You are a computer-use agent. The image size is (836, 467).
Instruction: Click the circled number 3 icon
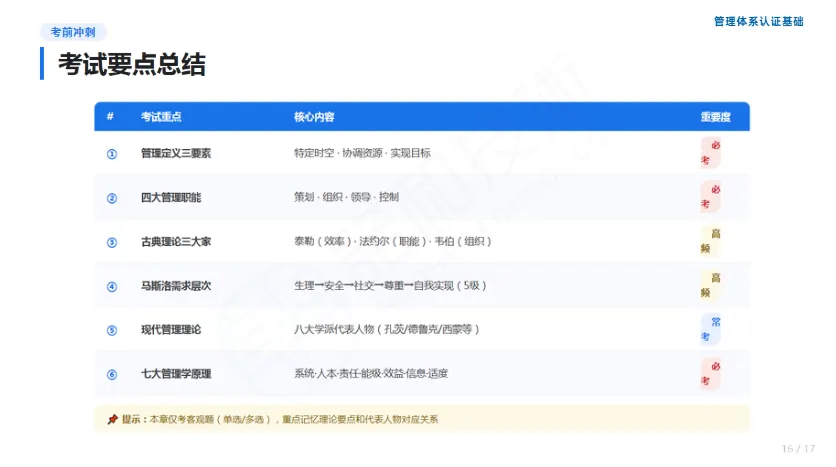point(112,243)
